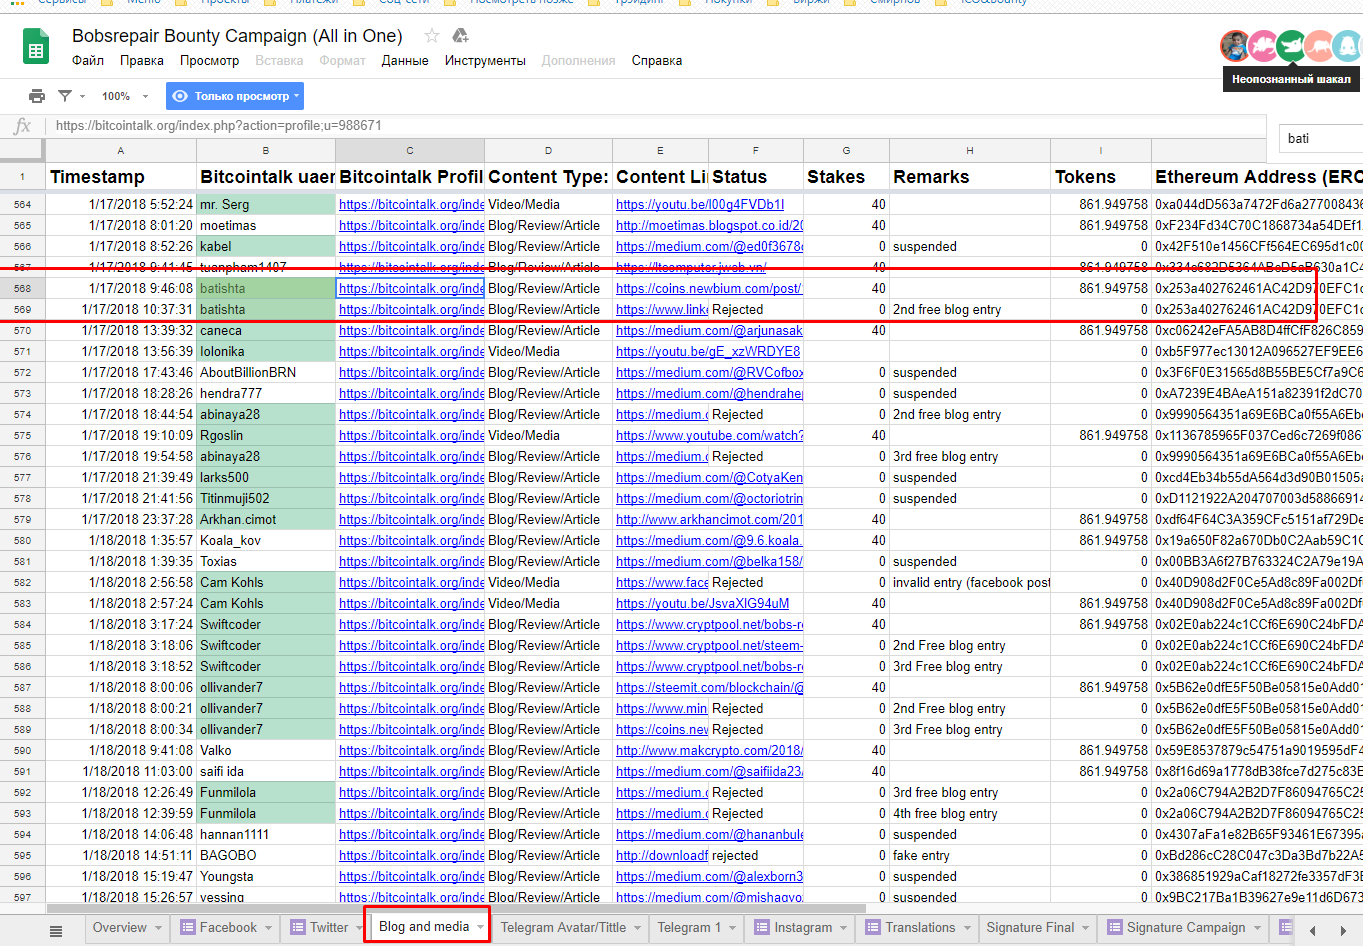Click the green anonymous jackal avatar
This screenshot has width=1363, height=946.
coord(1291,46)
